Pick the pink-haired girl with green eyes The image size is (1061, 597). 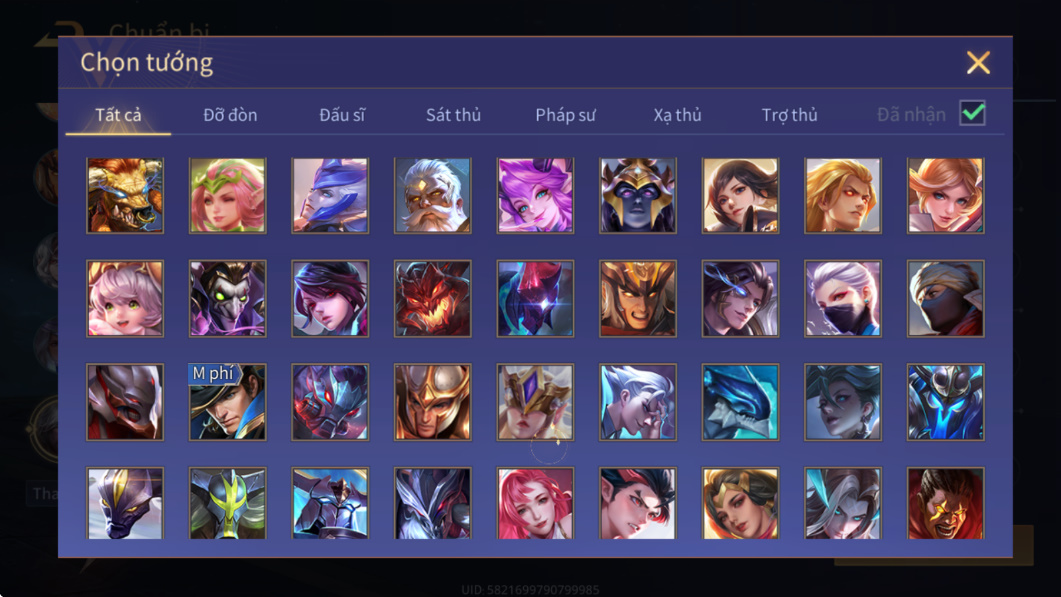125,298
